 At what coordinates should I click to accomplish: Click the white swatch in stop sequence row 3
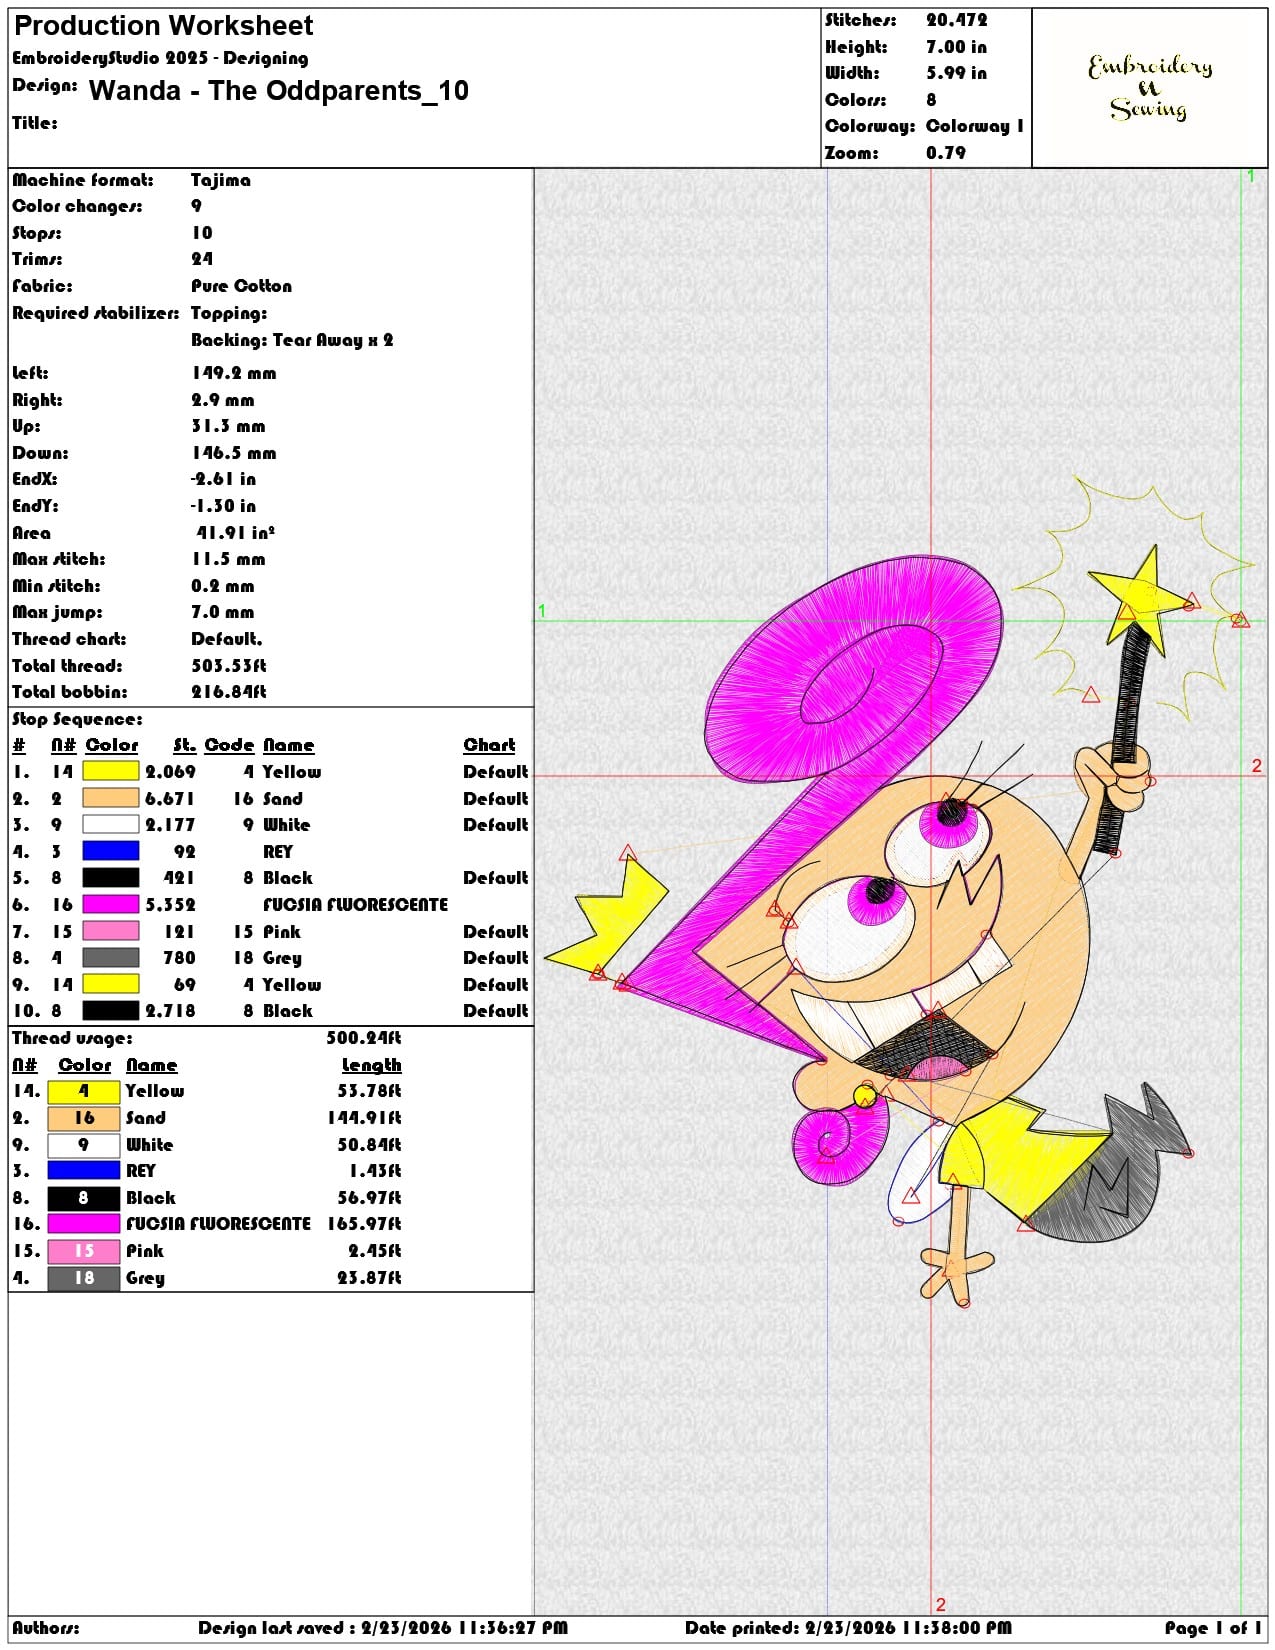[110, 825]
